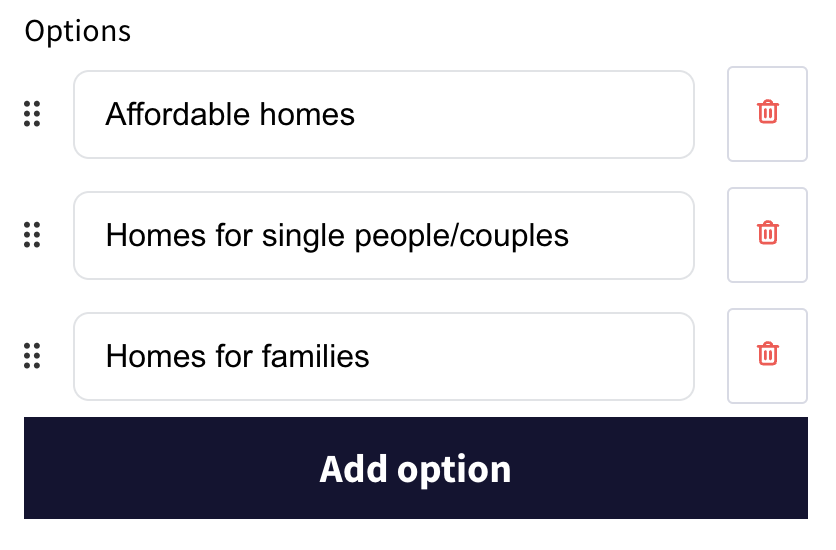Click trash icon beside "Homes for families"

pos(767,355)
